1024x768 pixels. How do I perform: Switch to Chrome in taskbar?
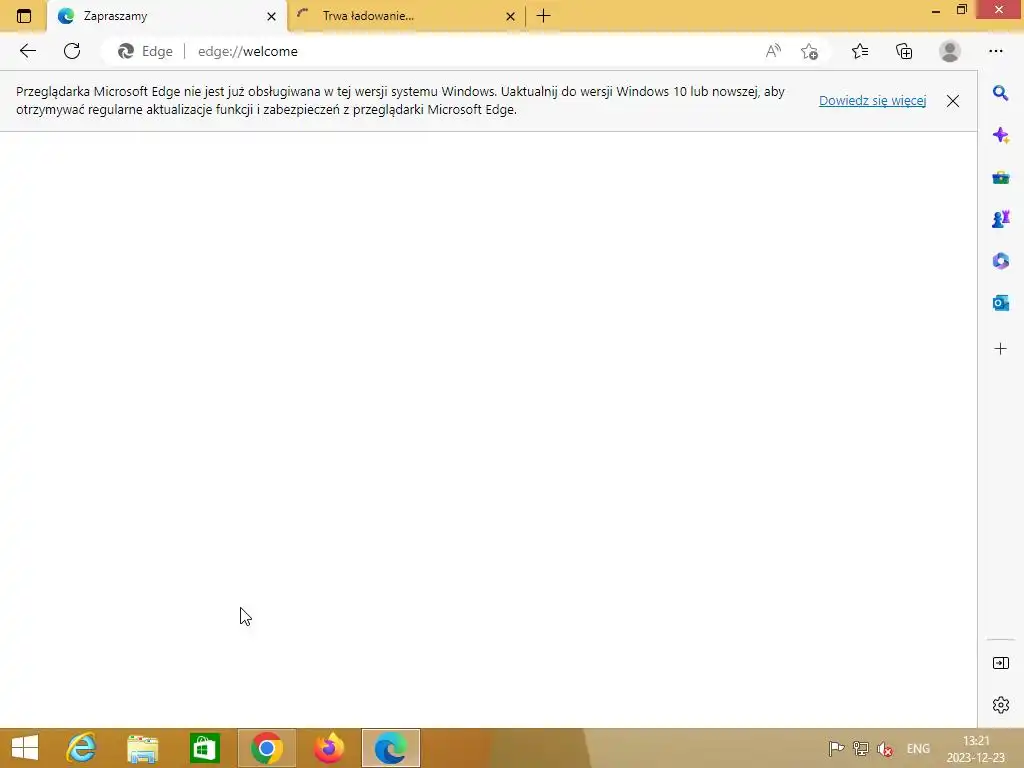(x=266, y=748)
